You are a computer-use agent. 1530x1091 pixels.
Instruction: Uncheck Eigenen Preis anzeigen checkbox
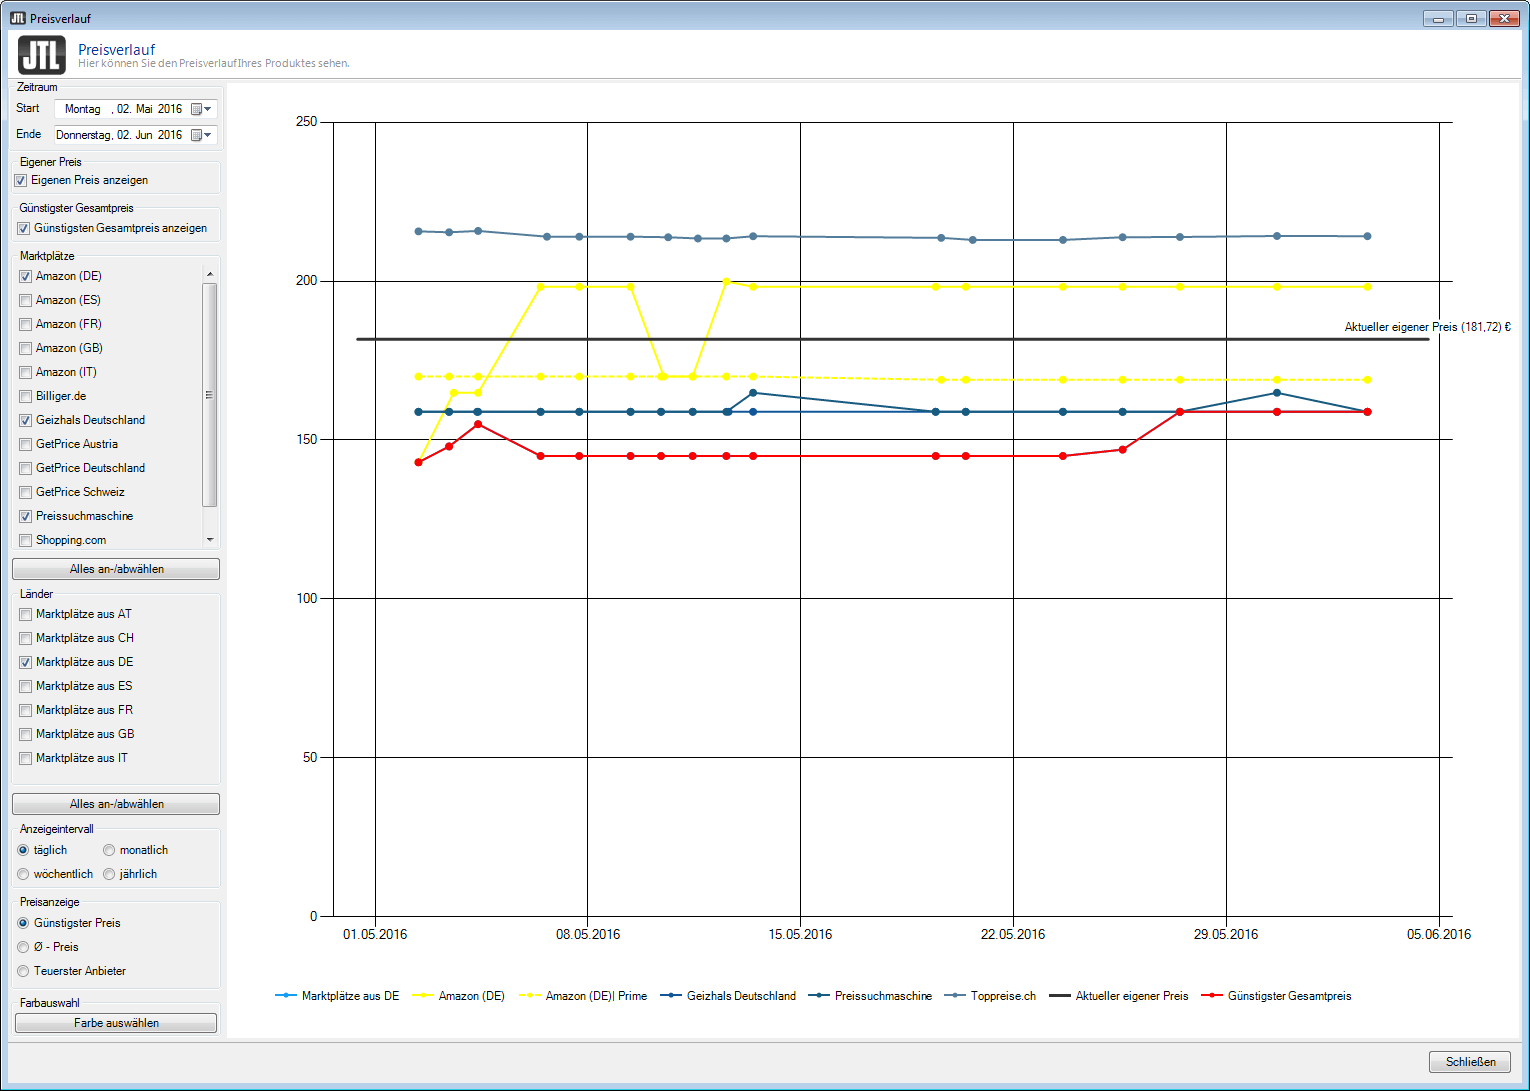click(21, 181)
